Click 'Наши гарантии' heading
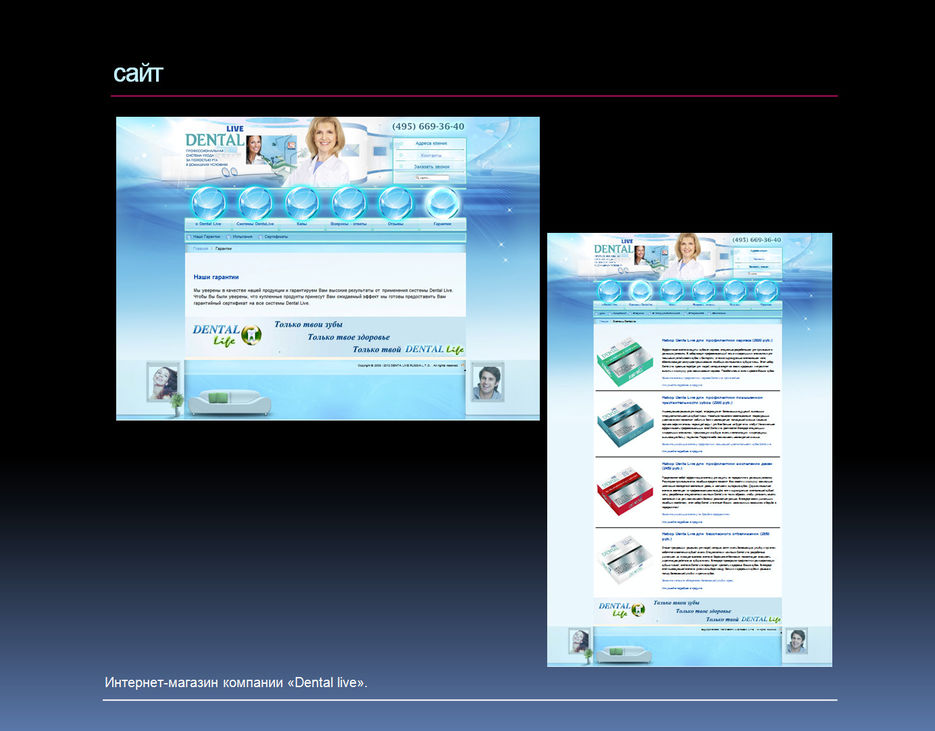The image size is (935, 731). click(216, 277)
